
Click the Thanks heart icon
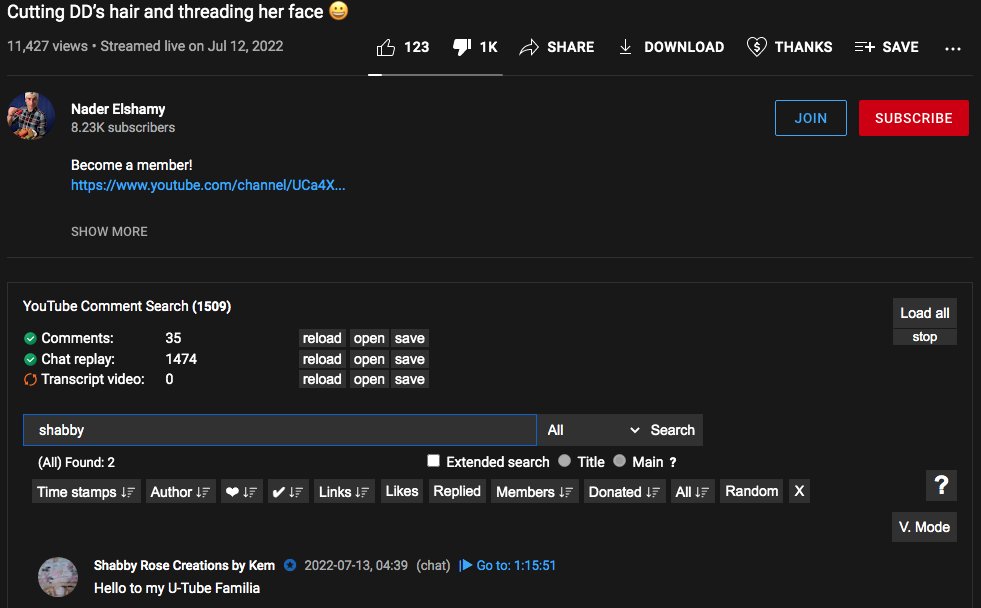pyautogui.click(x=756, y=47)
